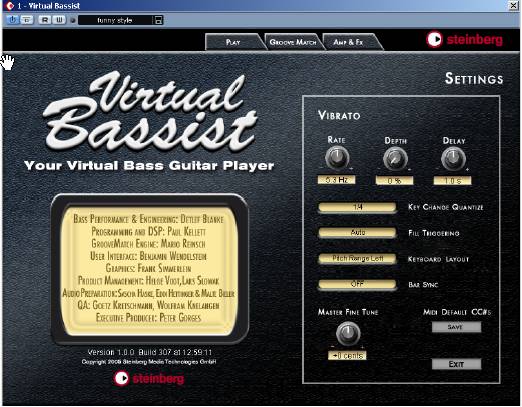Open the Keyboard Layout Pitch Range Left dropdown
522x407 pixels.
click(x=357, y=258)
